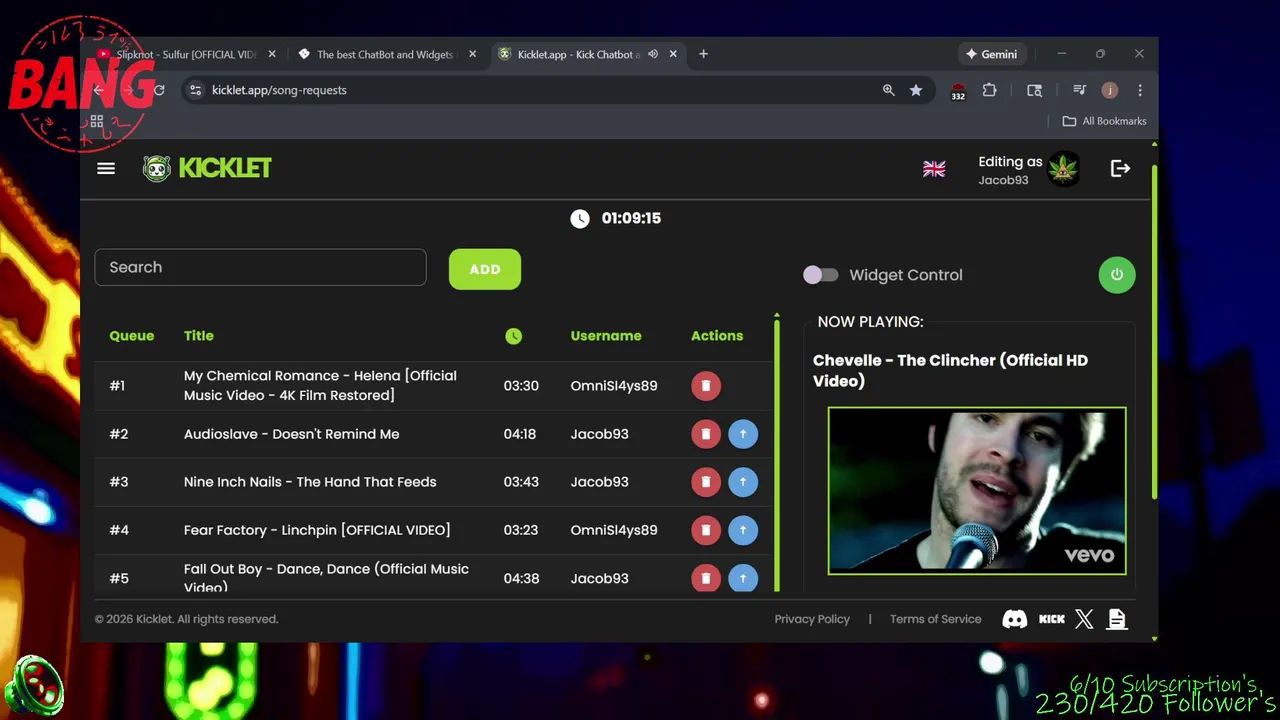The image size is (1280, 720).
Task: Delete Fall Out Boy - Dance, Dance
Action: point(706,578)
